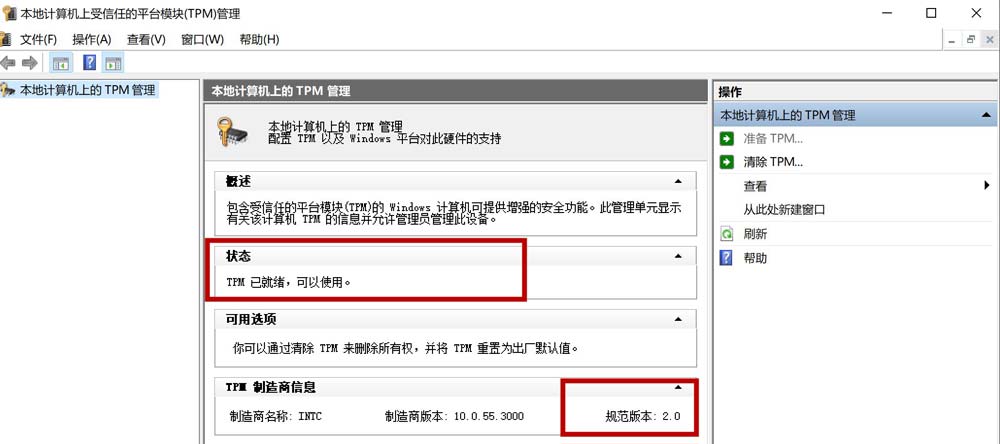The image size is (1000, 444).
Task: Click the Forward arrow in toolbar
Action: coord(29,63)
